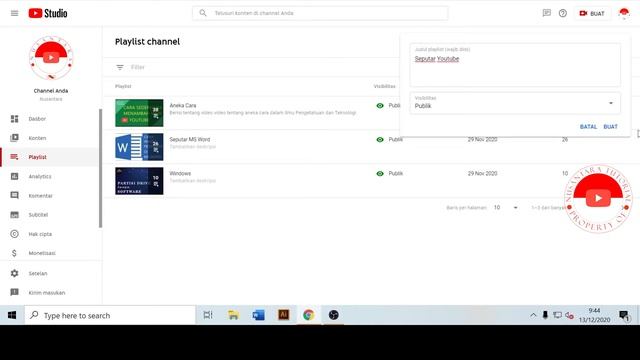Click the filter icon above the playlist table
Screen dimensions: 640x360
coord(120,67)
